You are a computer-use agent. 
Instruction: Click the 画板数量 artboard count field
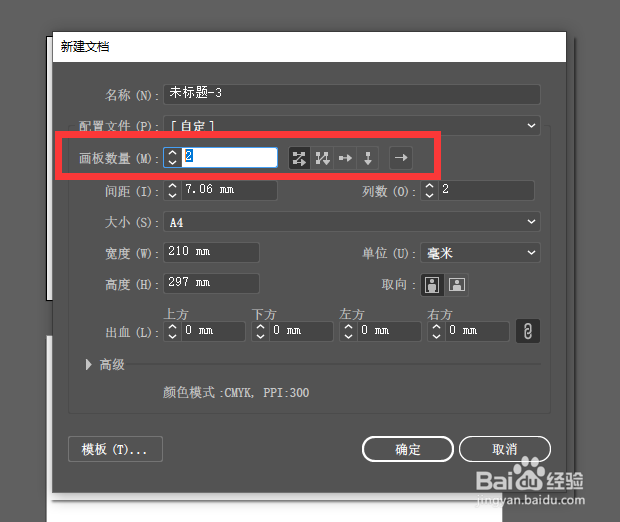(x=230, y=157)
